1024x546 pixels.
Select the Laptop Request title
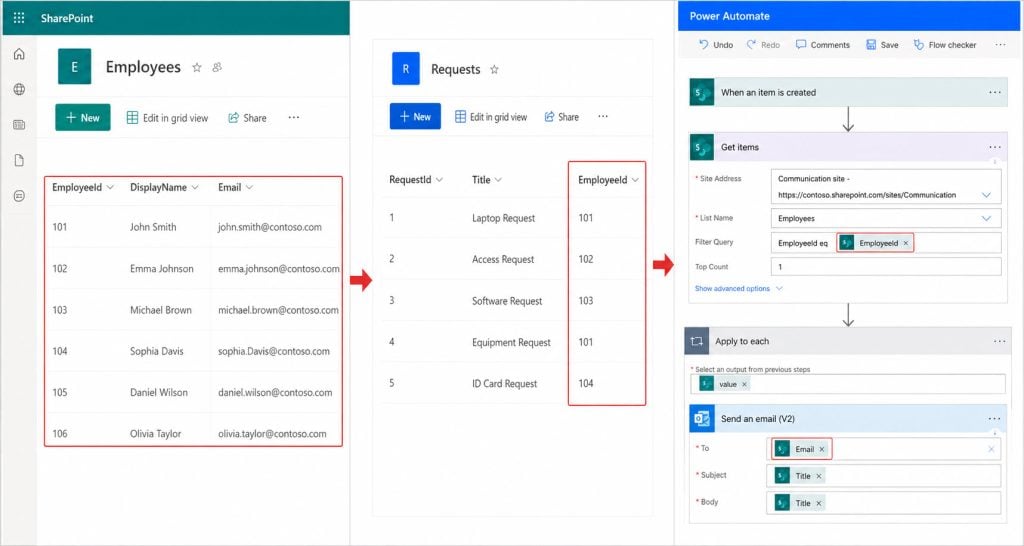point(504,218)
